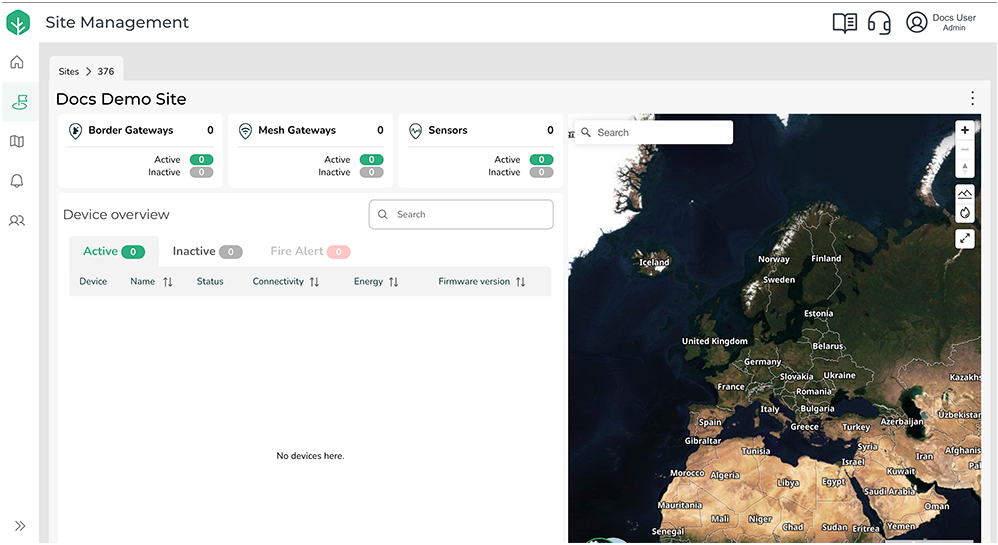998x545 pixels.
Task: Sort devices by Firmware version
Action: coord(520,282)
